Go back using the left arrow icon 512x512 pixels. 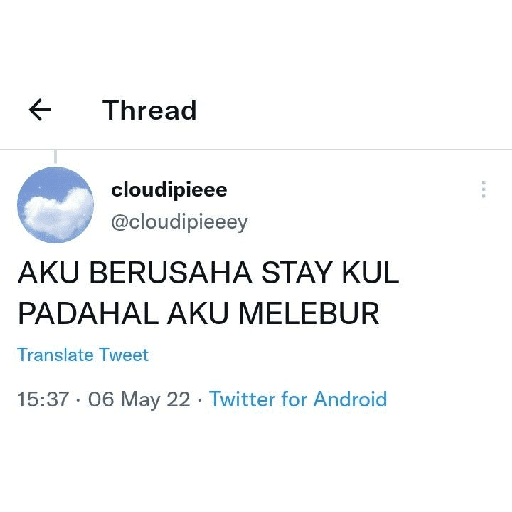tap(40, 109)
